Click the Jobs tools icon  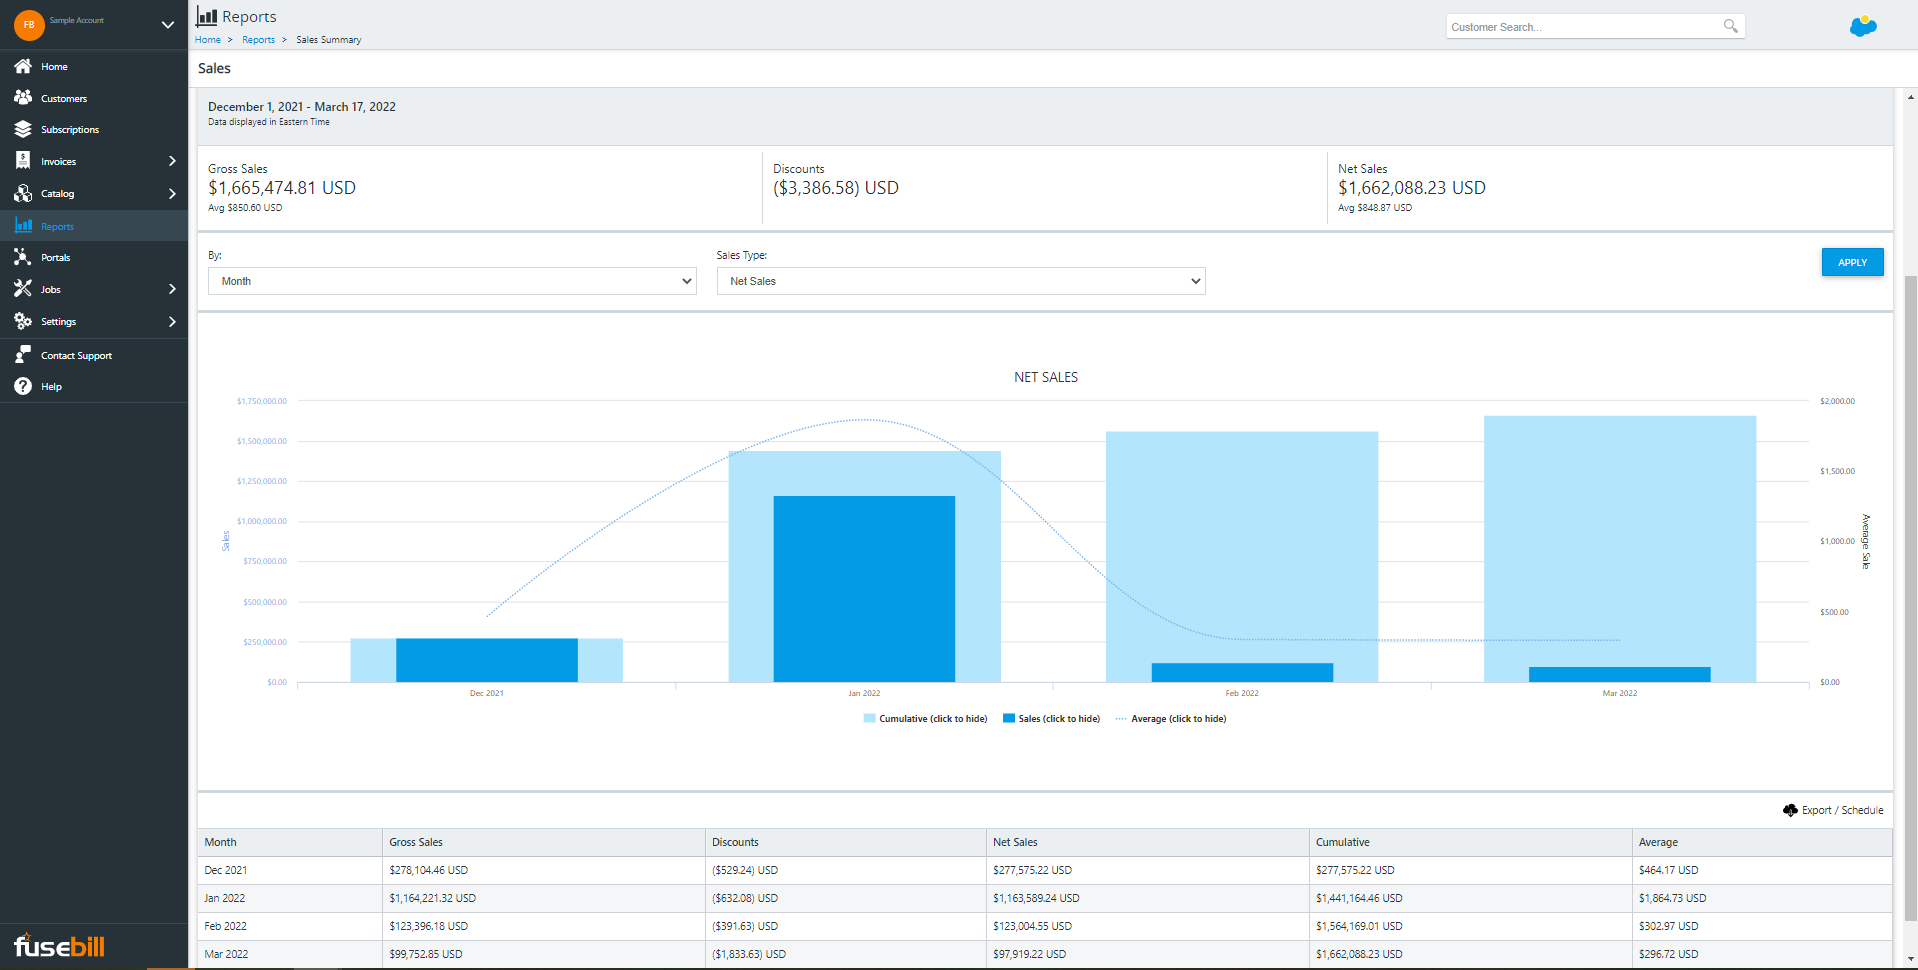pyautogui.click(x=23, y=289)
